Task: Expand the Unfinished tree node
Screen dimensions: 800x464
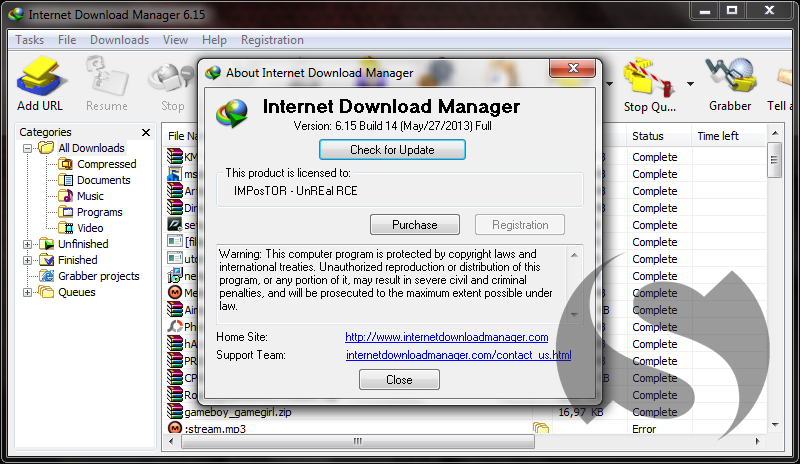Action: 28,245
